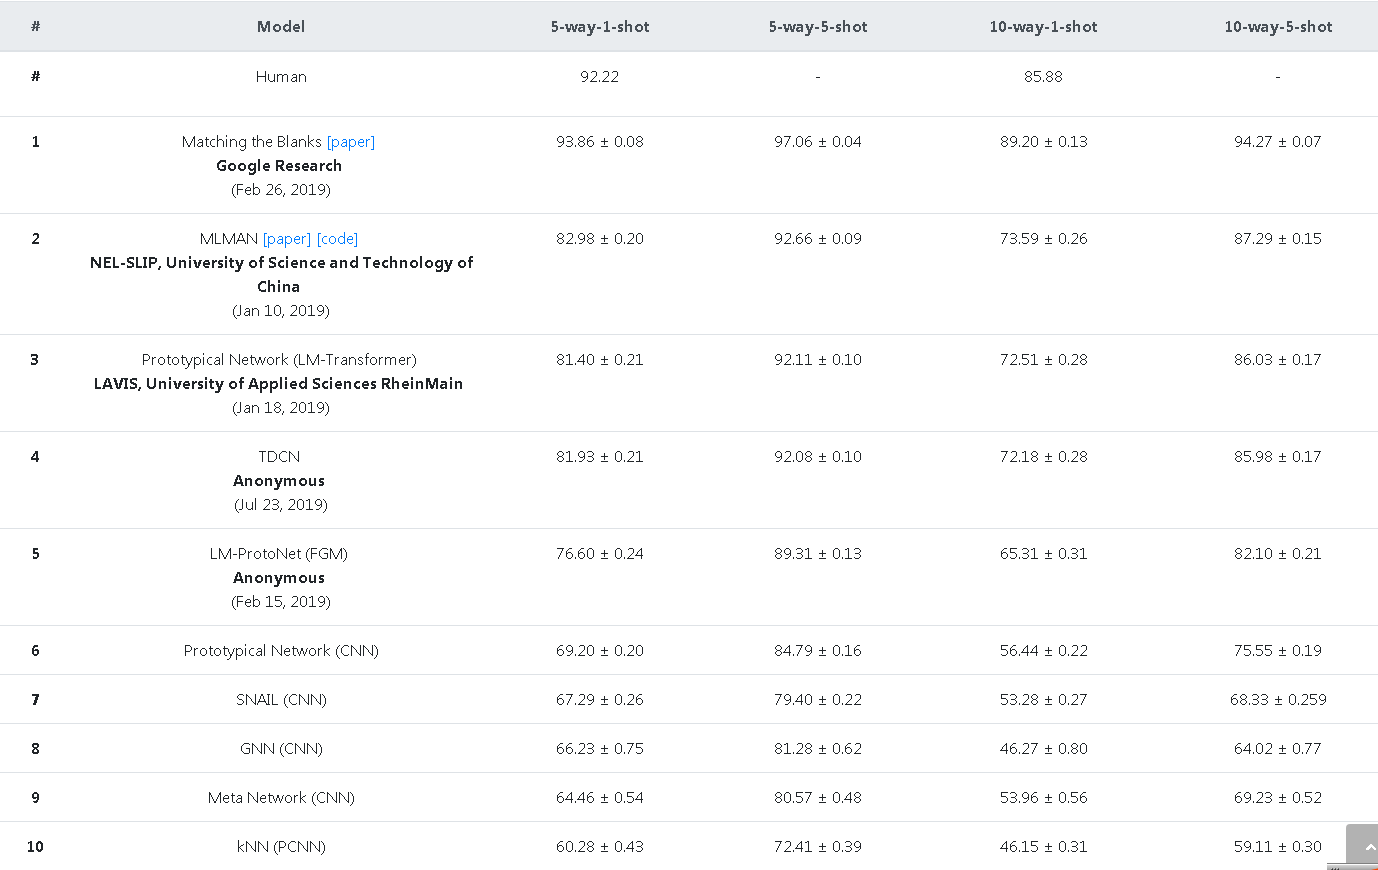
Task: Sort by the 5-way-1-shot column header
Action: pos(600,26)
